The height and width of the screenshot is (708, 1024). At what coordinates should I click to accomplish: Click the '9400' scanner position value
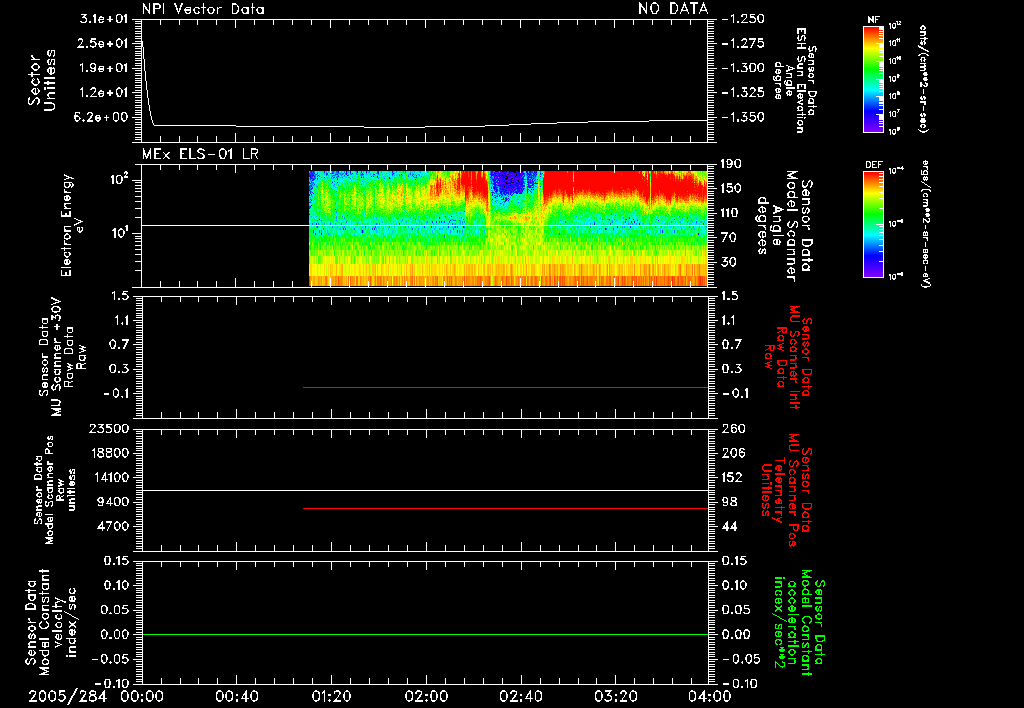coord(114,502)
